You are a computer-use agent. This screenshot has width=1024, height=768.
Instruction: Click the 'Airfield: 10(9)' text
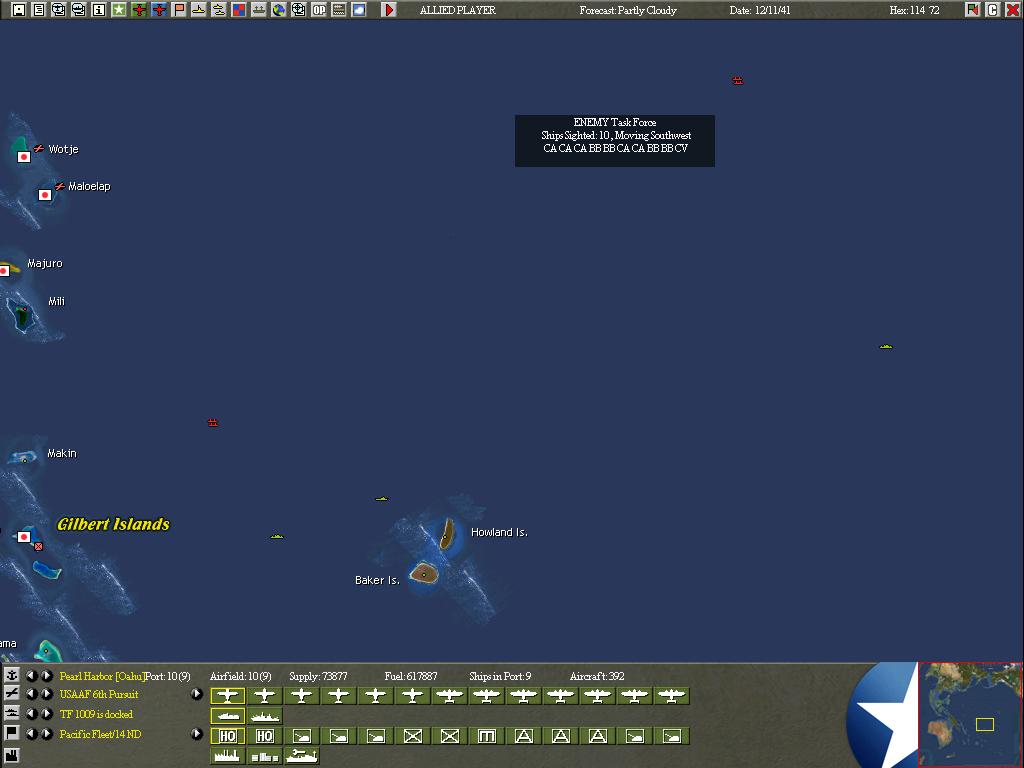[240, 676]
